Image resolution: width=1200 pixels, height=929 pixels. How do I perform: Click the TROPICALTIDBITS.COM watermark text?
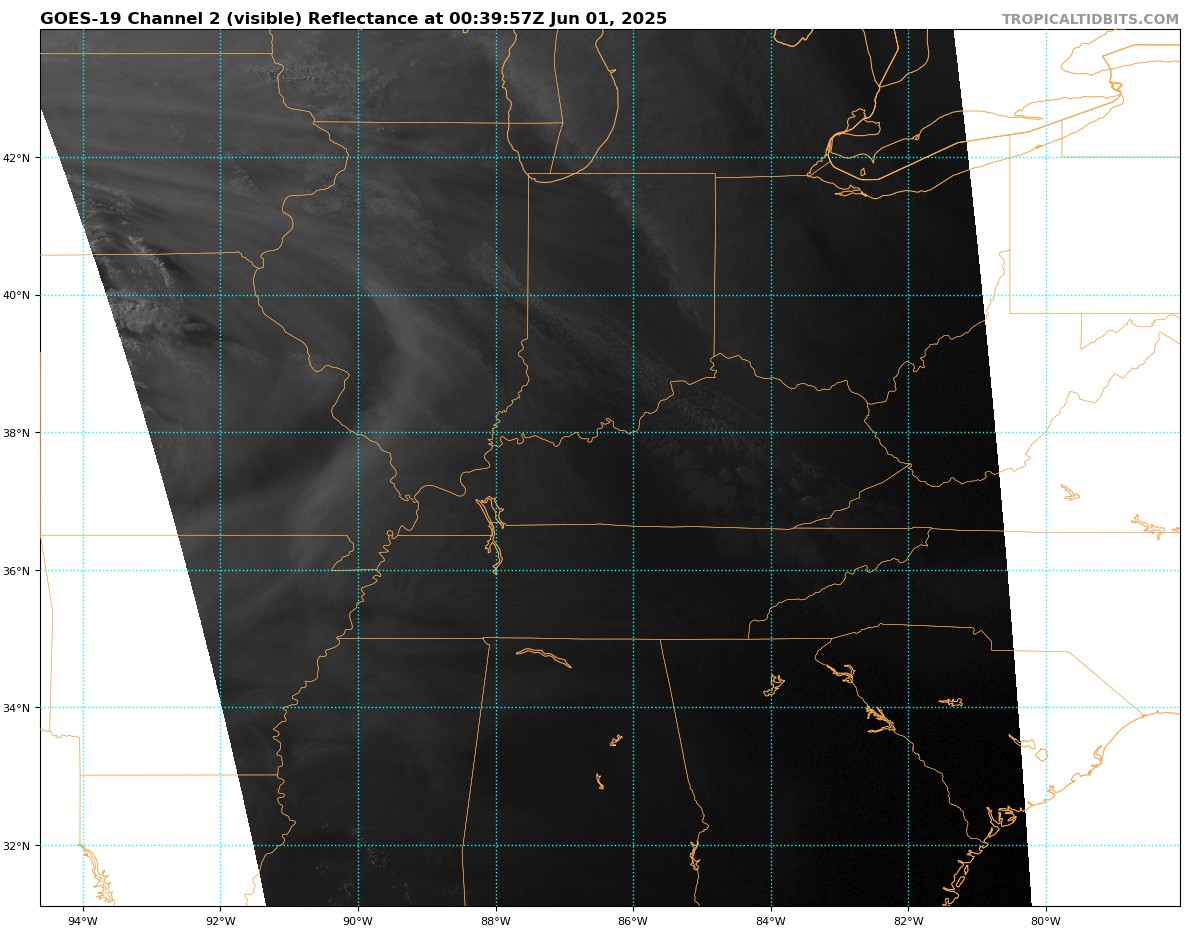tap(1090, 20)
